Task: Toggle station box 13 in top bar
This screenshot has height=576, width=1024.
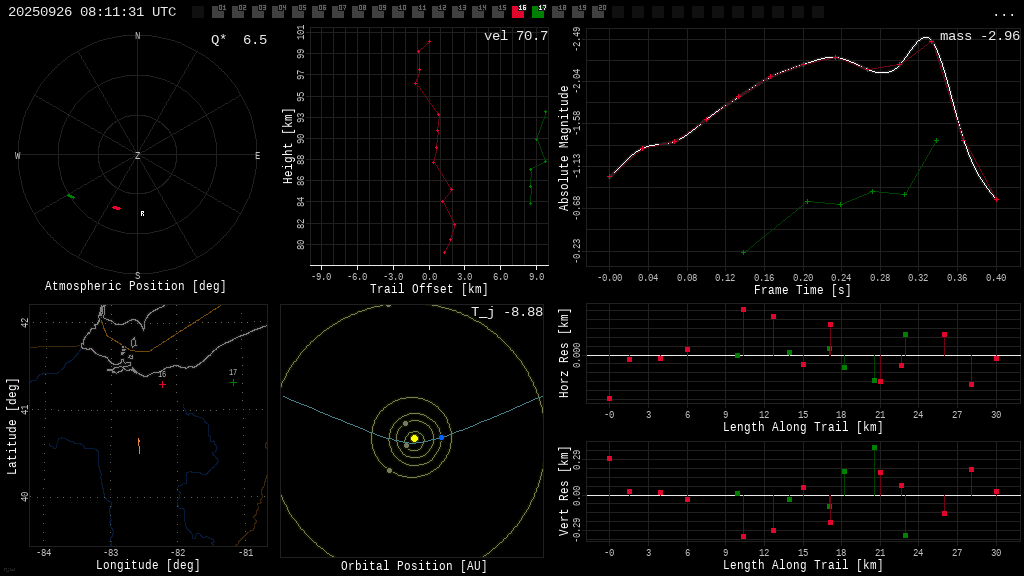Action: [x=458, y=11]
